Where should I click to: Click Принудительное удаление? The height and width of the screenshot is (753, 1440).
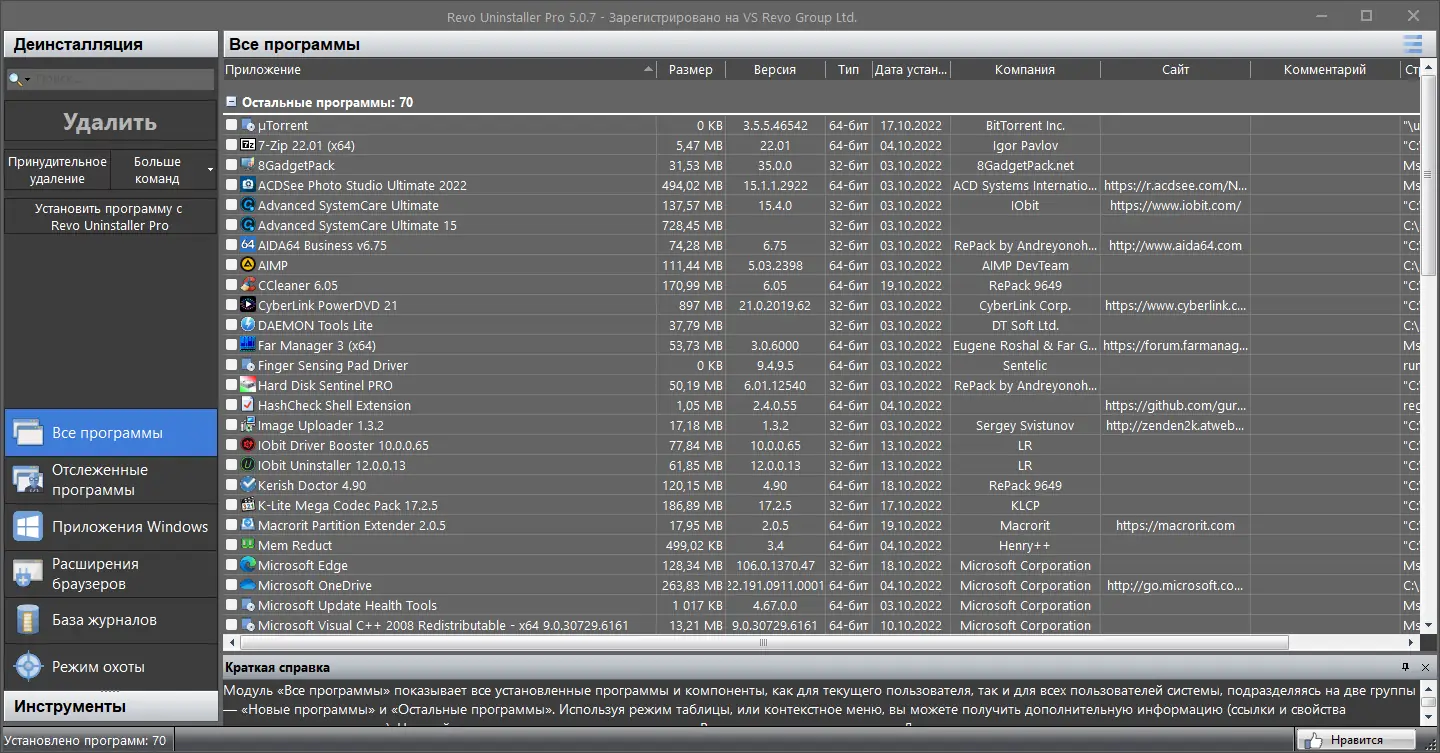click(57, 170)
